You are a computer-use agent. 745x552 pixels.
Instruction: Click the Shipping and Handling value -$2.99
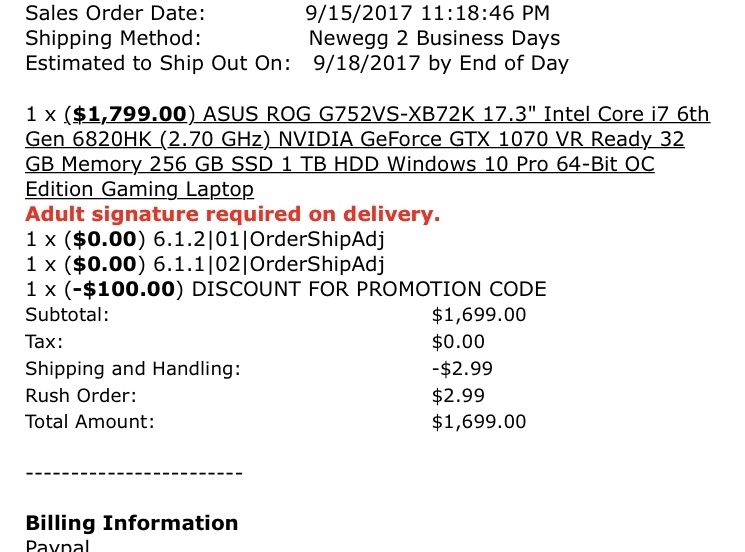pyautogui.click(x=462, y=369)
